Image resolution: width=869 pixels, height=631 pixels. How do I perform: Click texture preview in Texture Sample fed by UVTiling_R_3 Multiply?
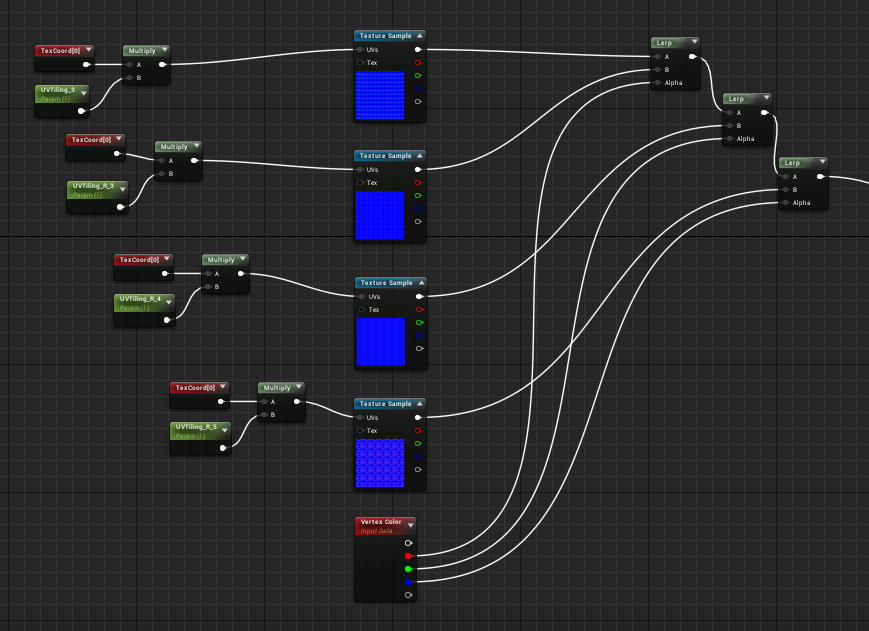pos(380,215)
